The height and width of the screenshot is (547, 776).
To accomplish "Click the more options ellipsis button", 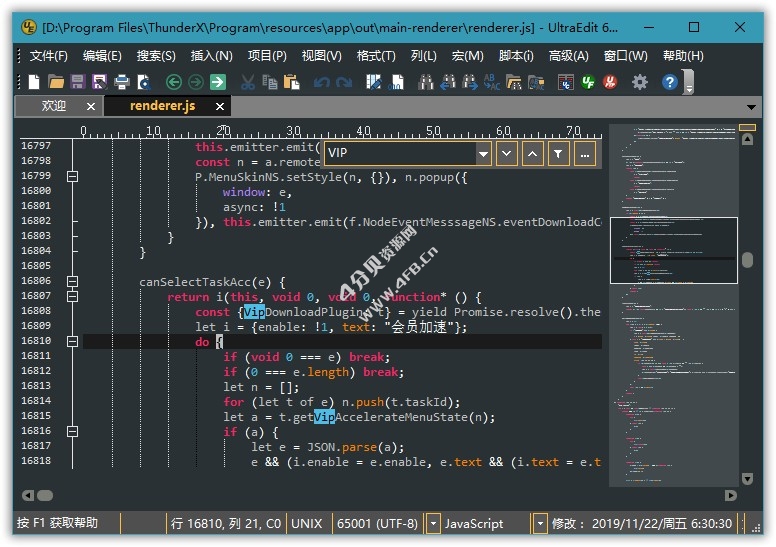I will [584, 153].
